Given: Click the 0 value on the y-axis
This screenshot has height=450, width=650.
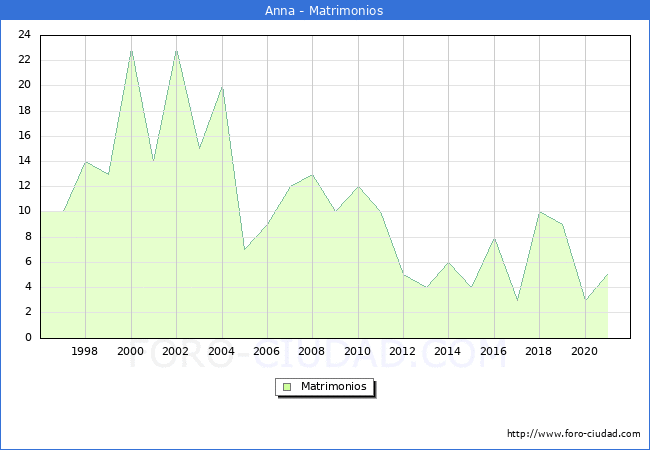Looking at the screenshot, I should click(29, 338).
